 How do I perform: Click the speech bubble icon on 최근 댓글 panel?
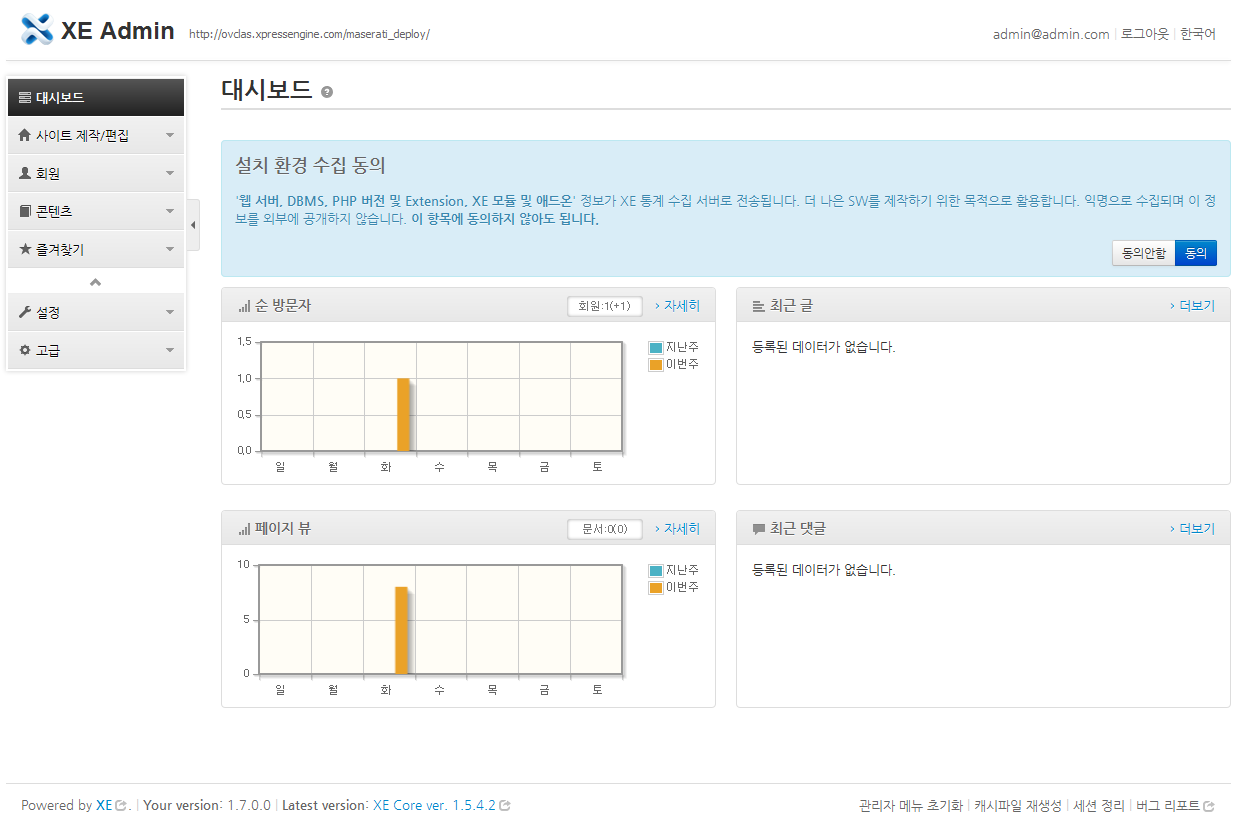(x=759, y=528)
